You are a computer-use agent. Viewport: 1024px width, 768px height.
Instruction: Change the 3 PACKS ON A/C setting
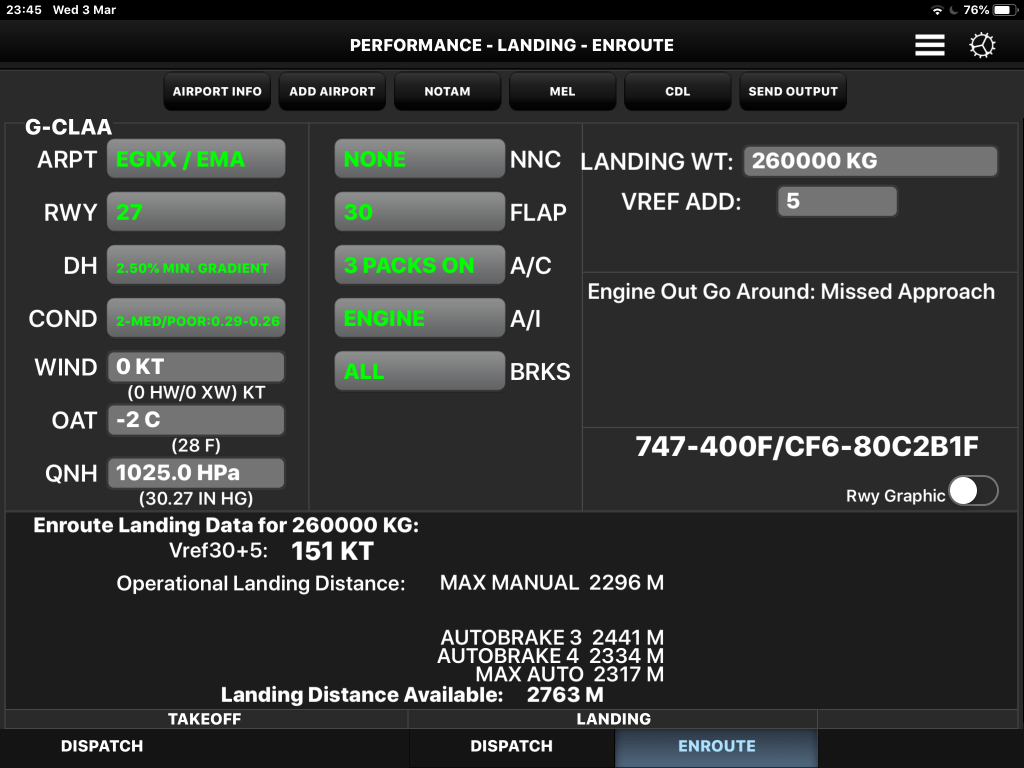(x=419, y=266)
